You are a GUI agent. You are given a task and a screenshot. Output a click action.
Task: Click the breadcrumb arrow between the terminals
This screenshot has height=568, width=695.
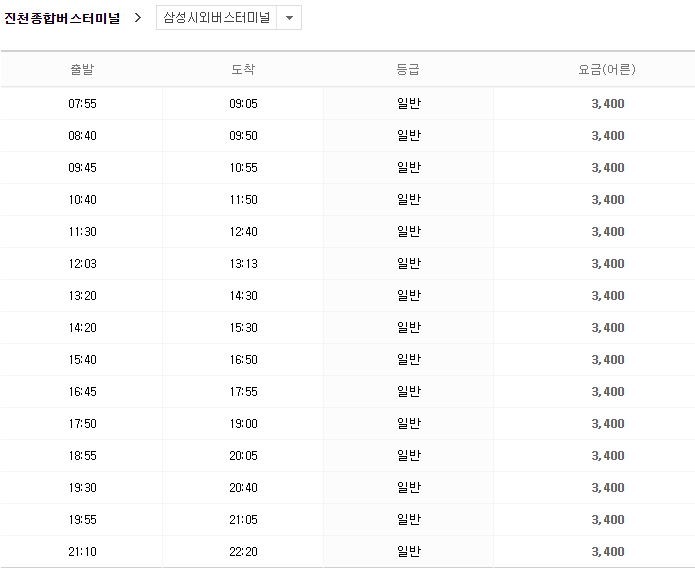[138, 18]
